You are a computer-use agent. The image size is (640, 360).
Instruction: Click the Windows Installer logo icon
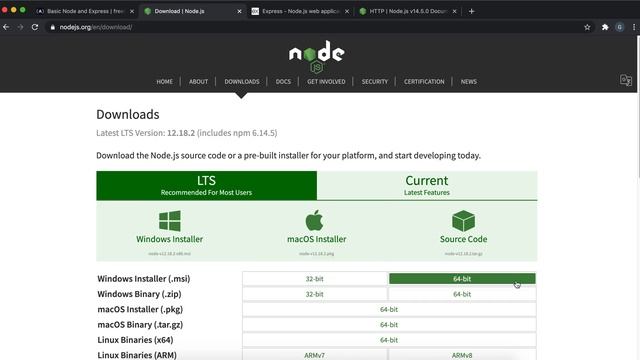[x=169, y=221]
